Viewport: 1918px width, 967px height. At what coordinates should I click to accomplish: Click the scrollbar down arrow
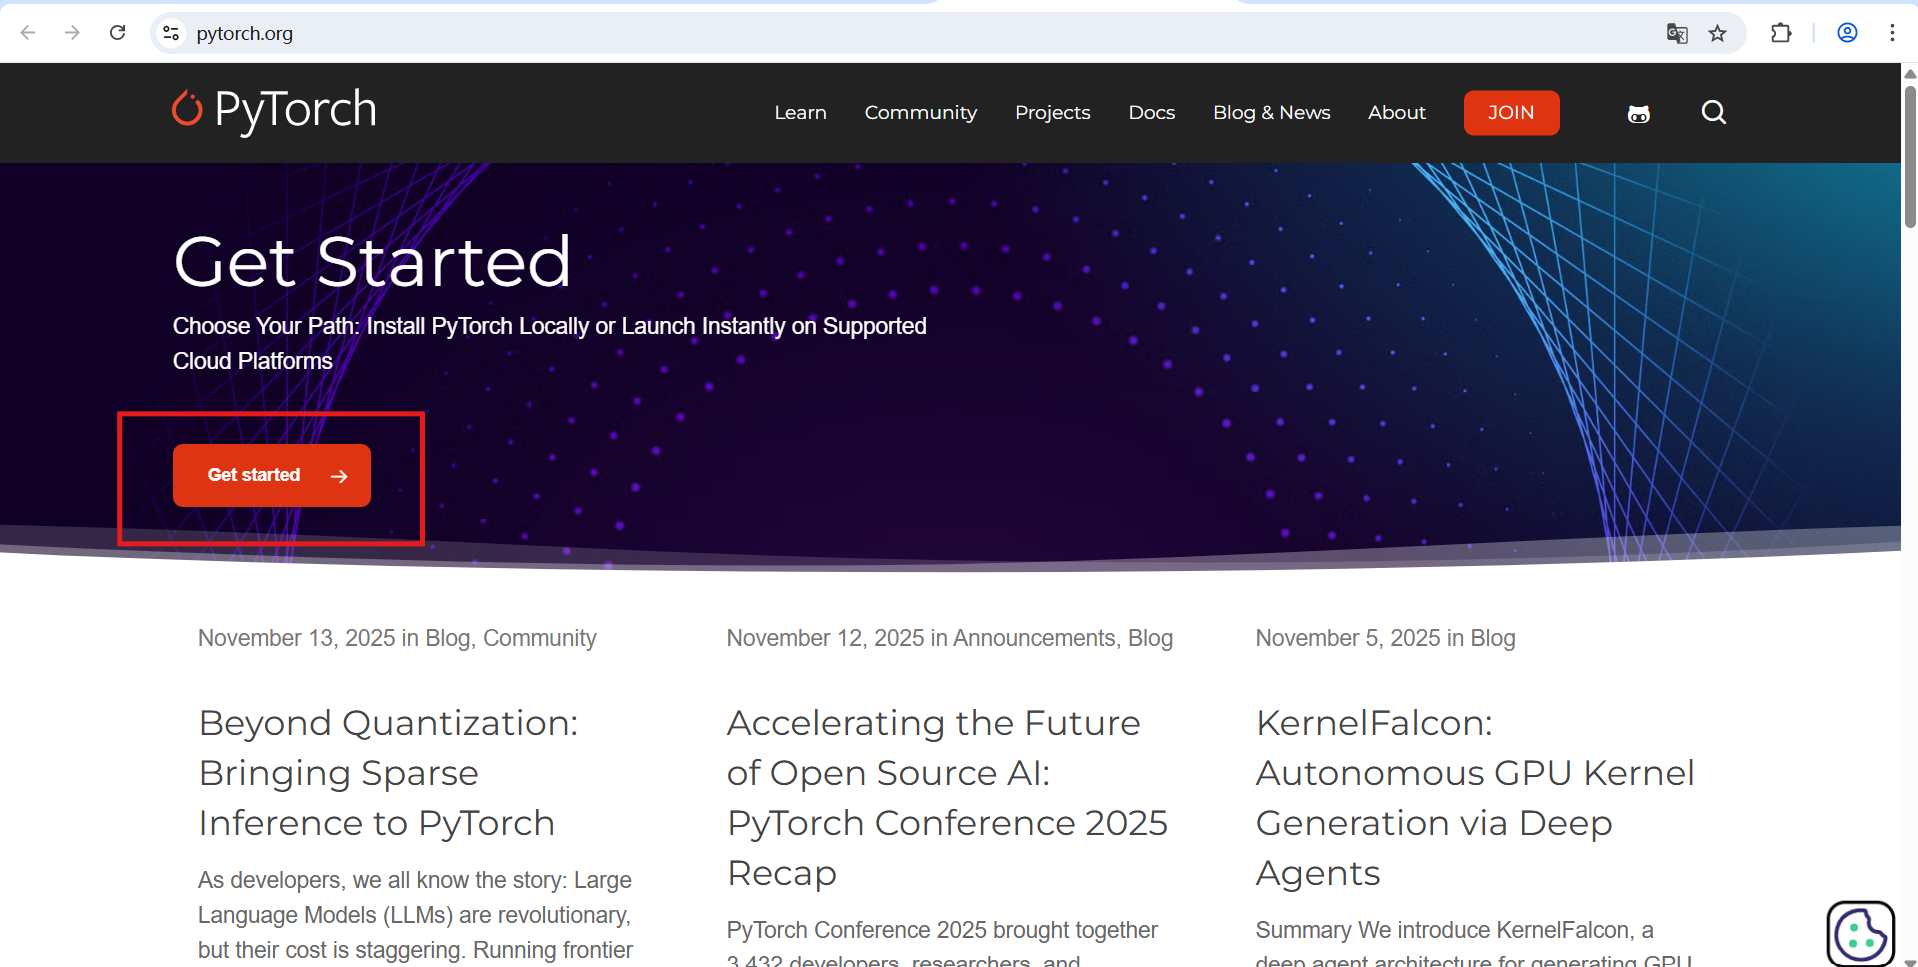(x=1910, y=962)
